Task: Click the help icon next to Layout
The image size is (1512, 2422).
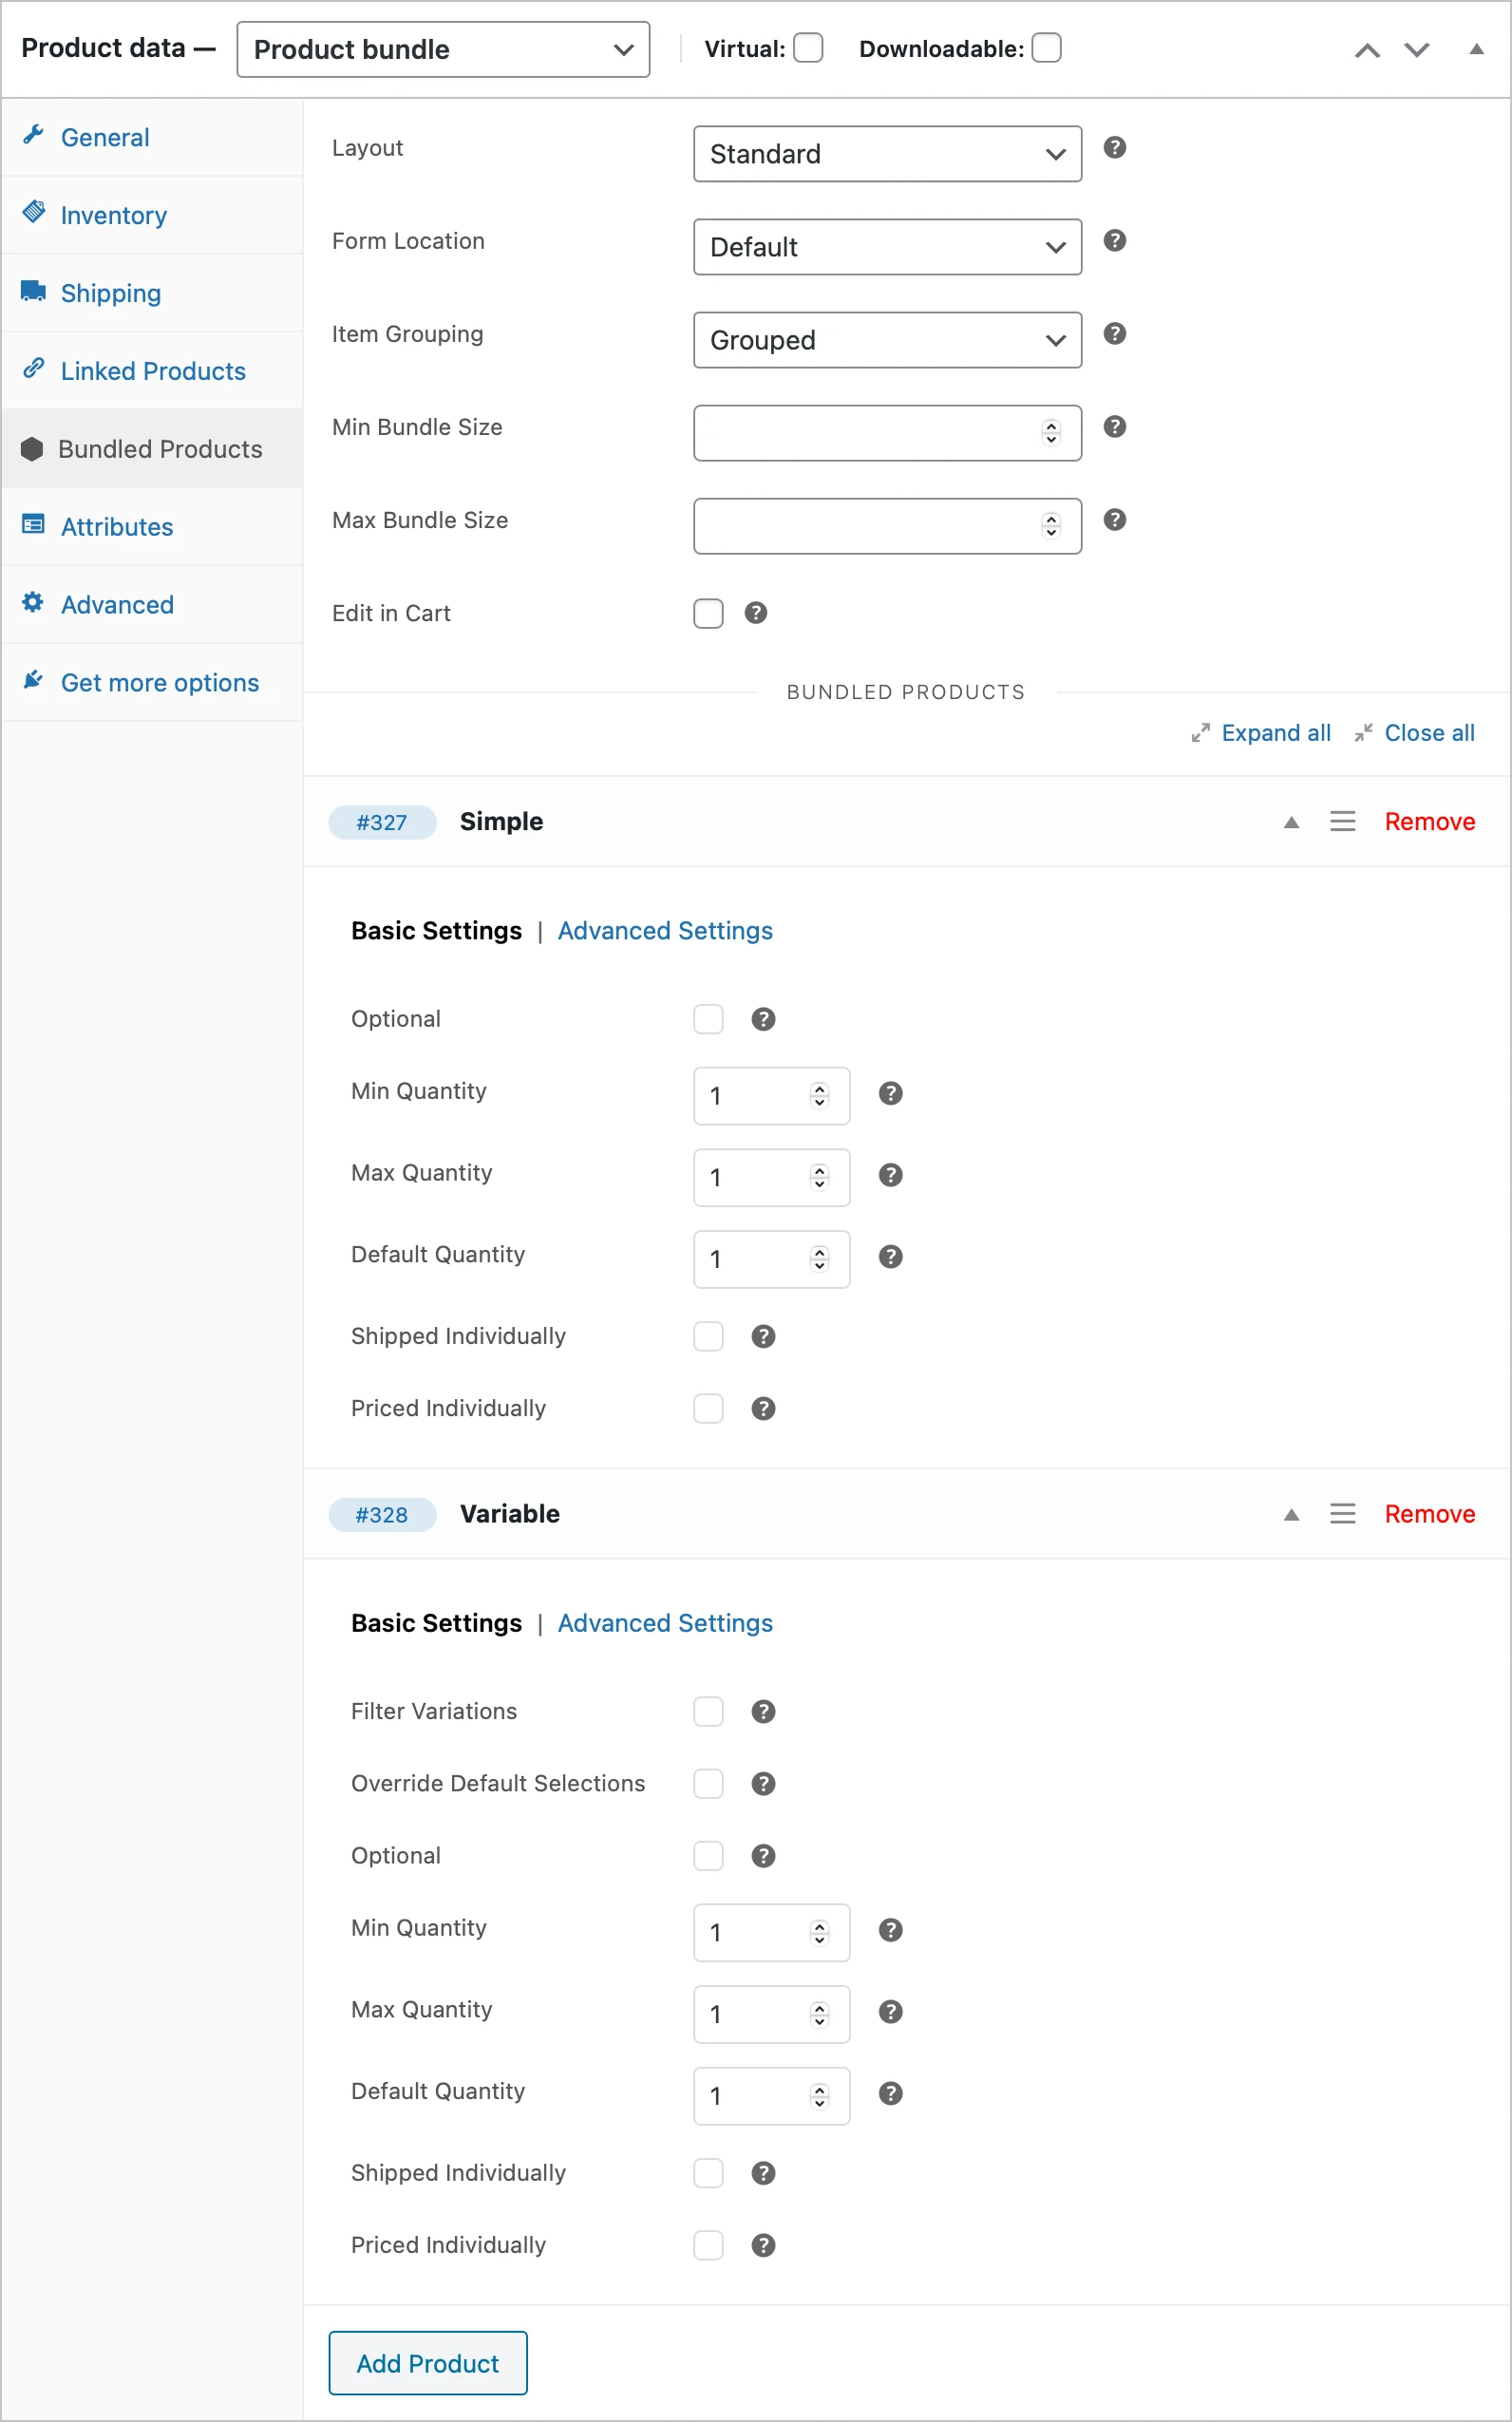Action: 1114,148
